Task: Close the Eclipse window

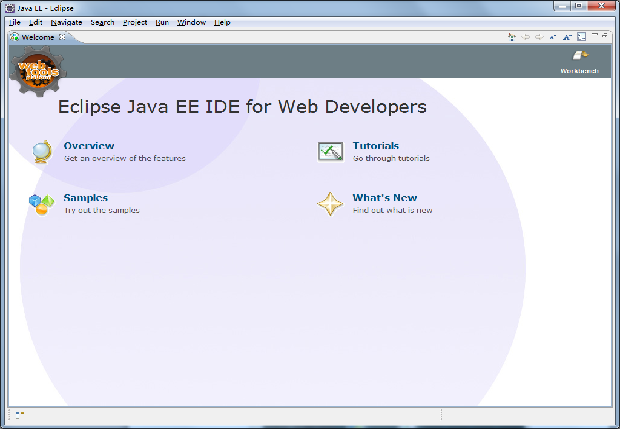Action: pos(602,6)
